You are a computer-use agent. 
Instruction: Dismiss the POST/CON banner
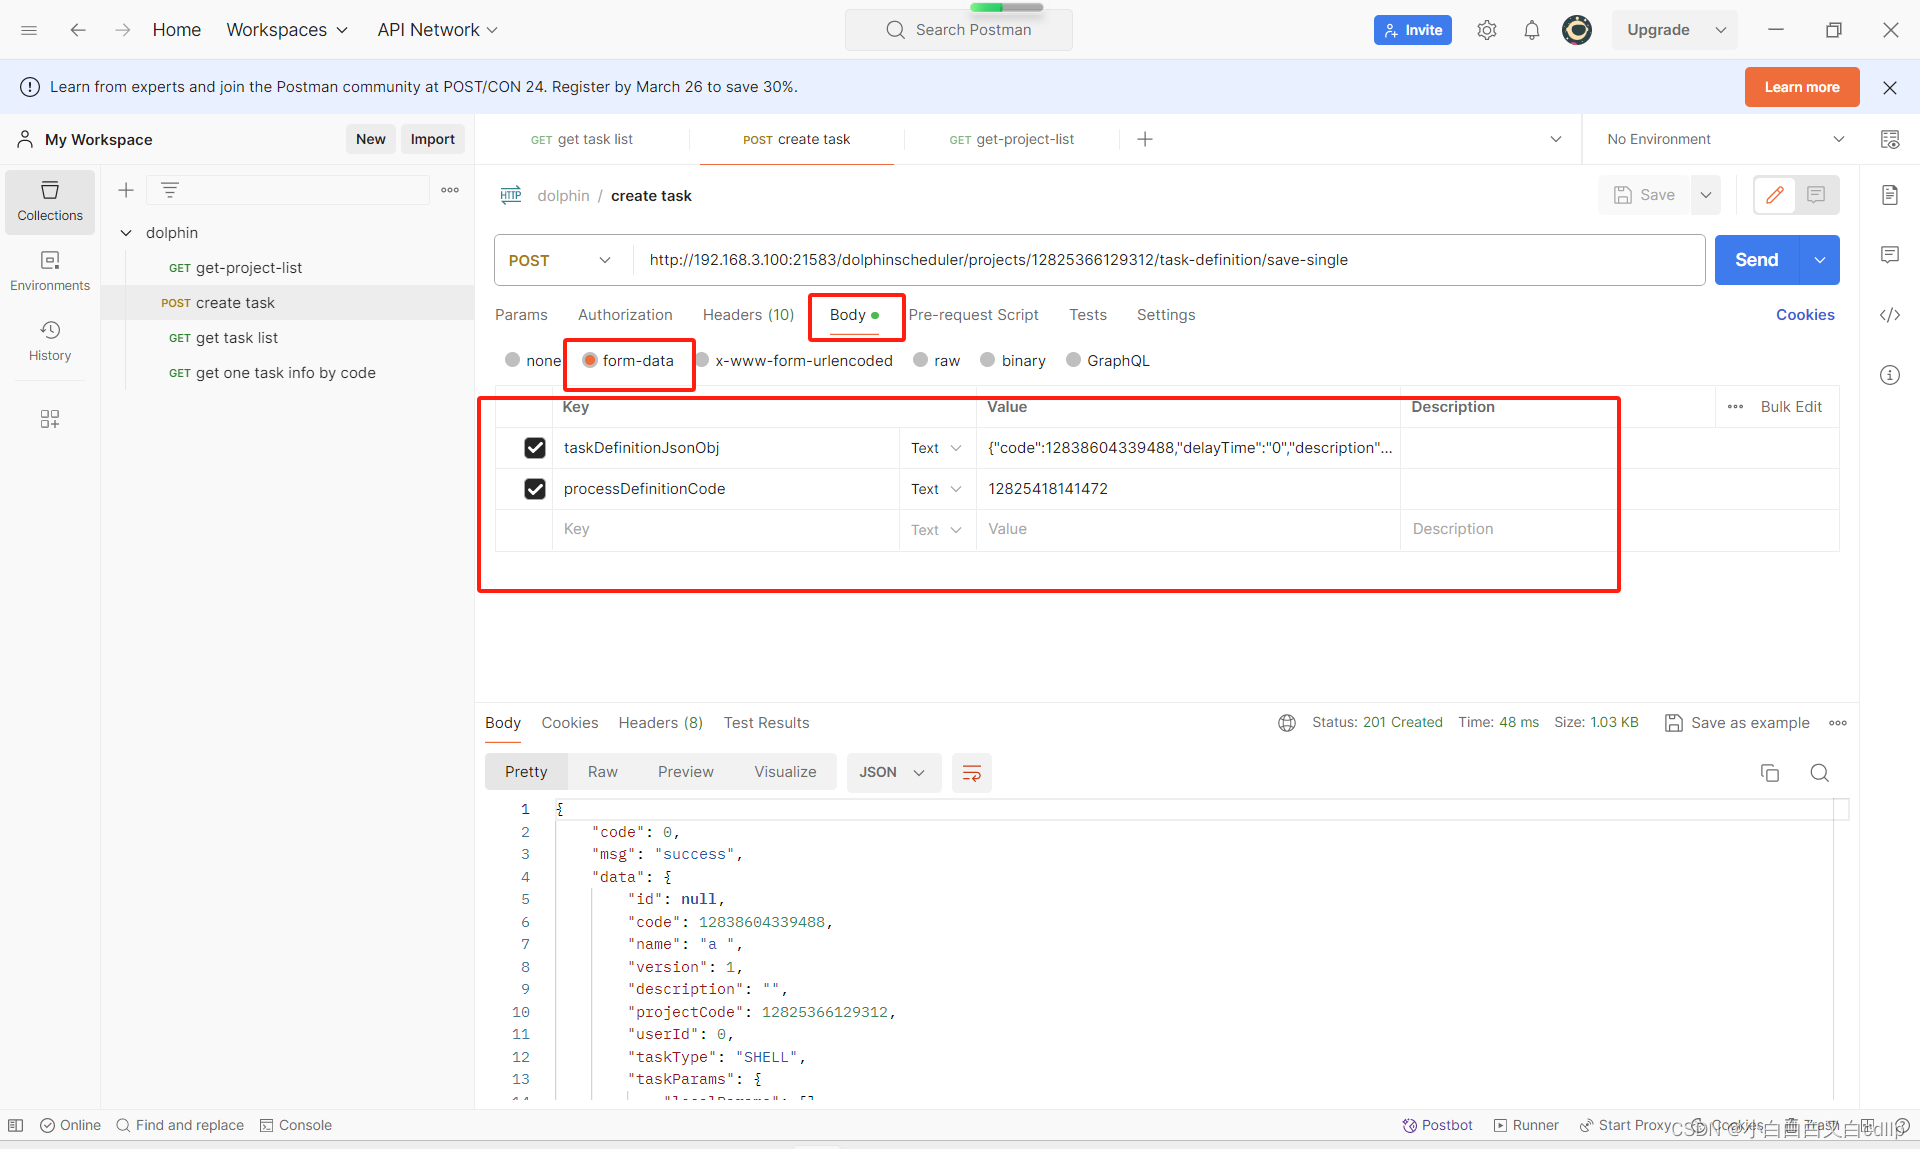[x=1890, y=87]
